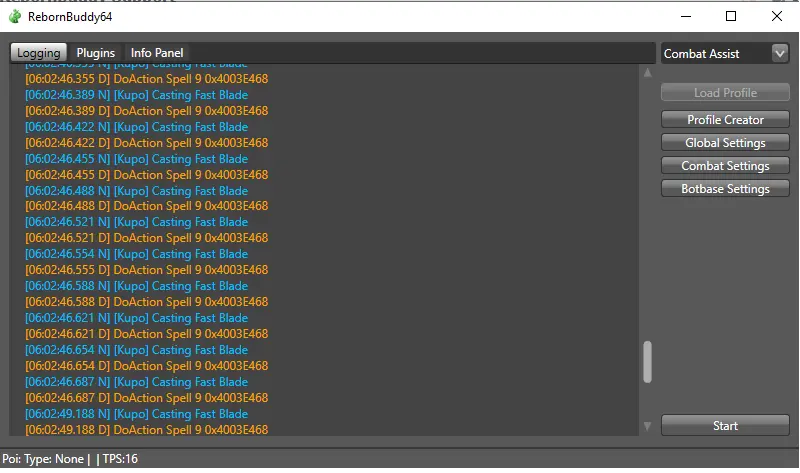The height and width of the screenshot is (473, 800).
Task: Select log line 06:02:46.654 D DoAction Spell
Action: coord(146,366)
